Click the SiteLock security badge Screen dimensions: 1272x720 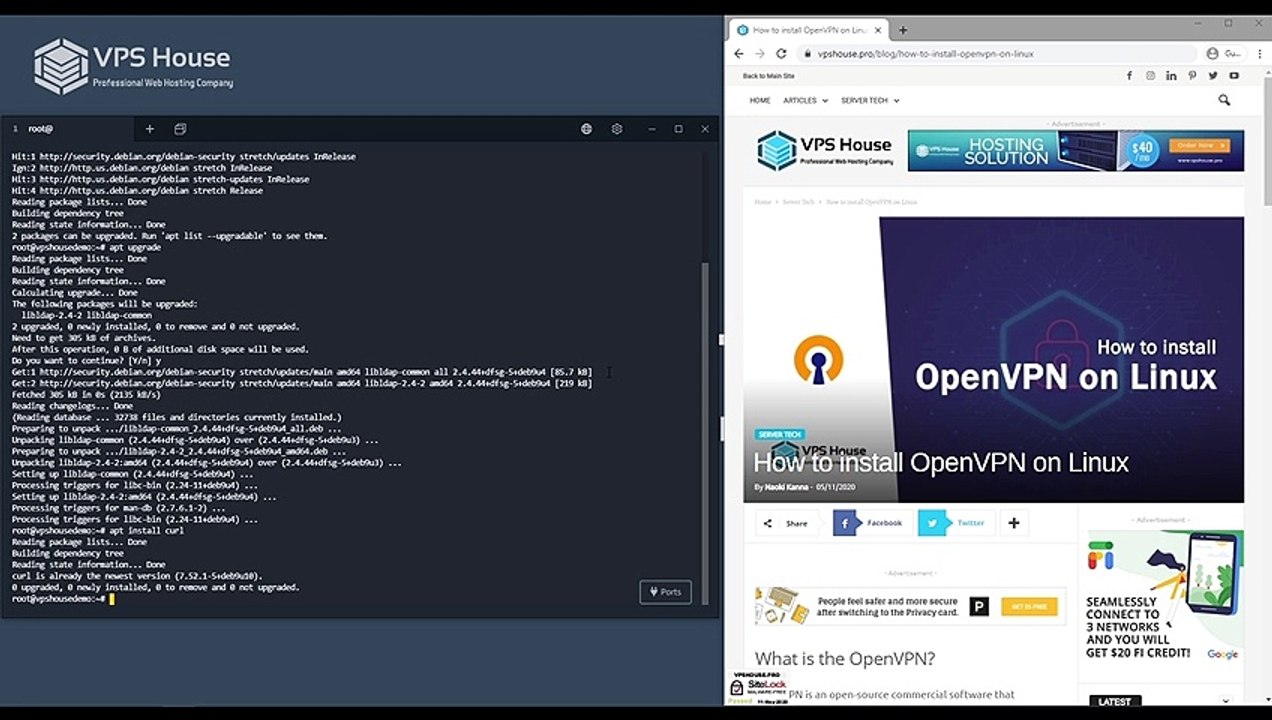click(x=757, y=688)
